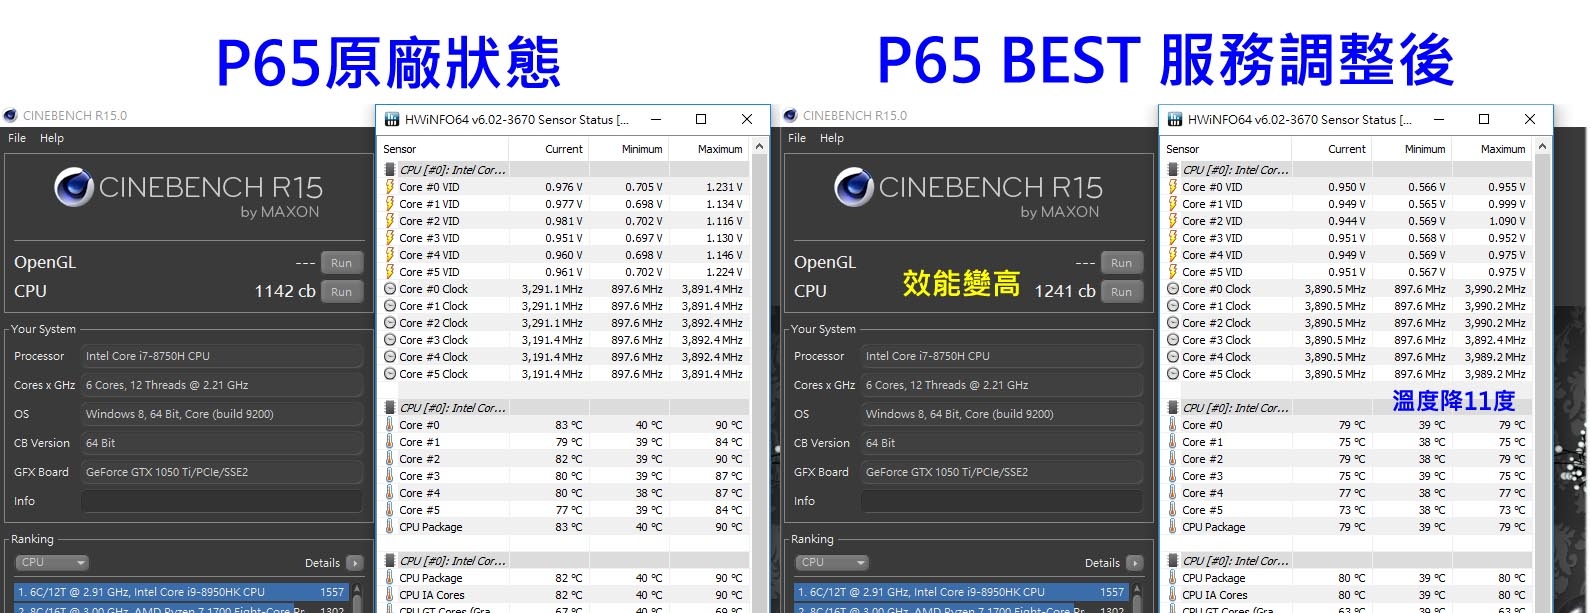This screenshot has height=613, width=1590.
Task: Click GFX Board field in left CINEBENCH
Action: tap(222, 472)
